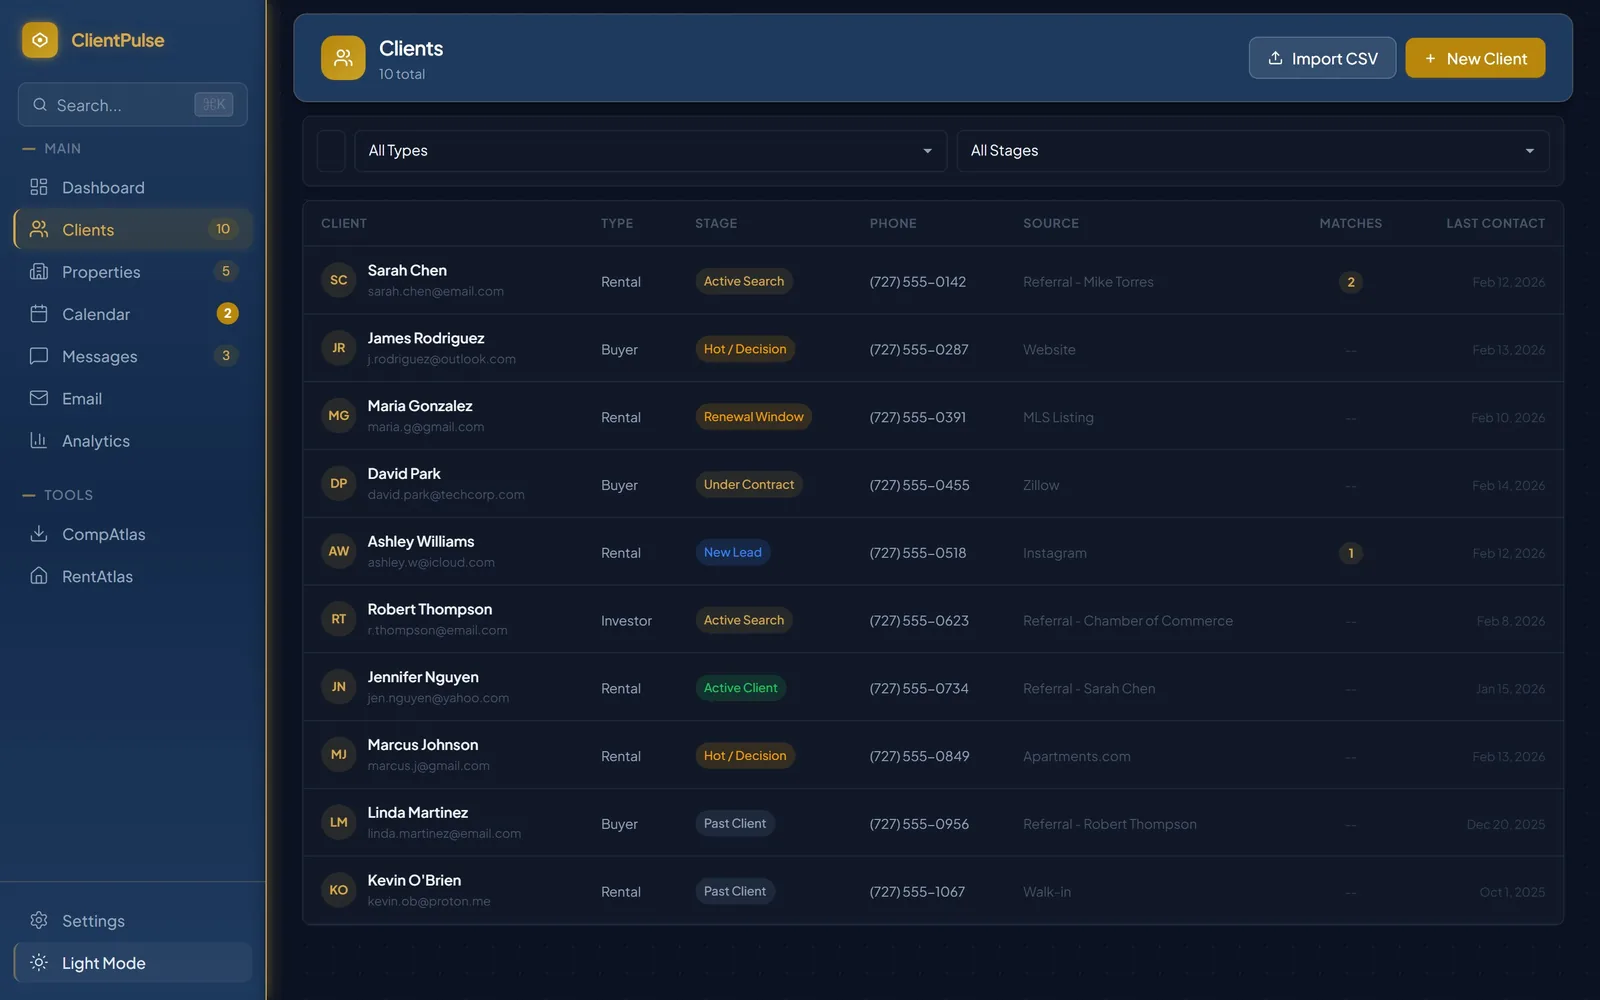The image size is (1600, 1000).
Task: Click the MJ avatar for Marcus Johnson
Action: click(339, 754)
